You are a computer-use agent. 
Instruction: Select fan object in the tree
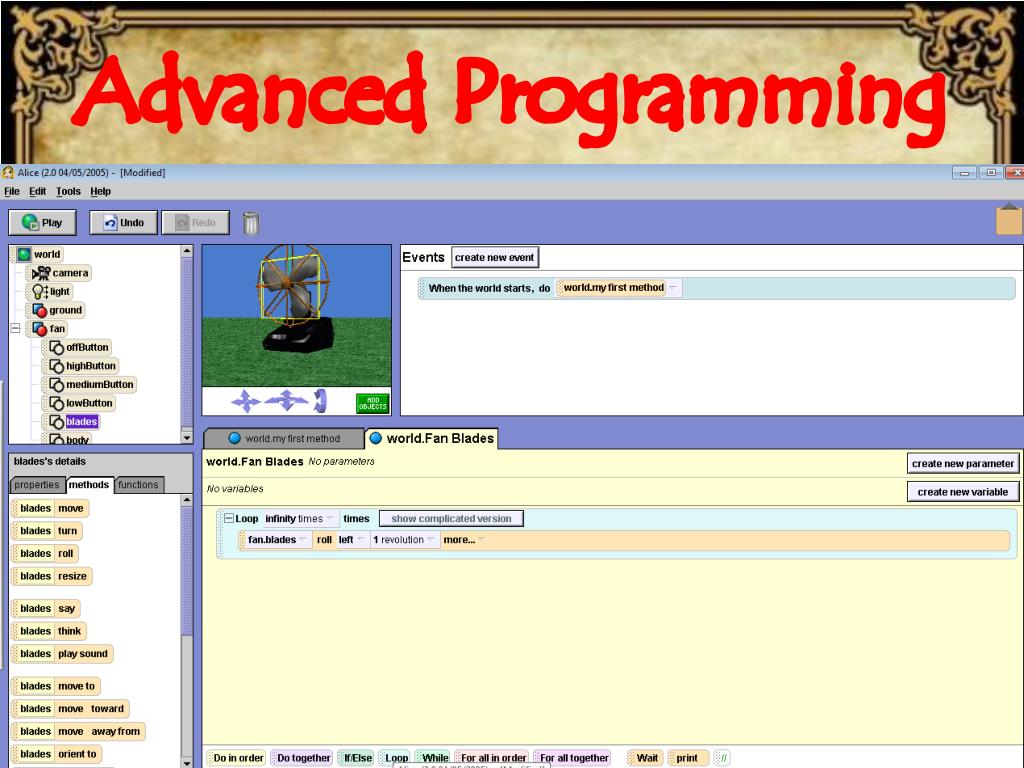click(57, 328)
